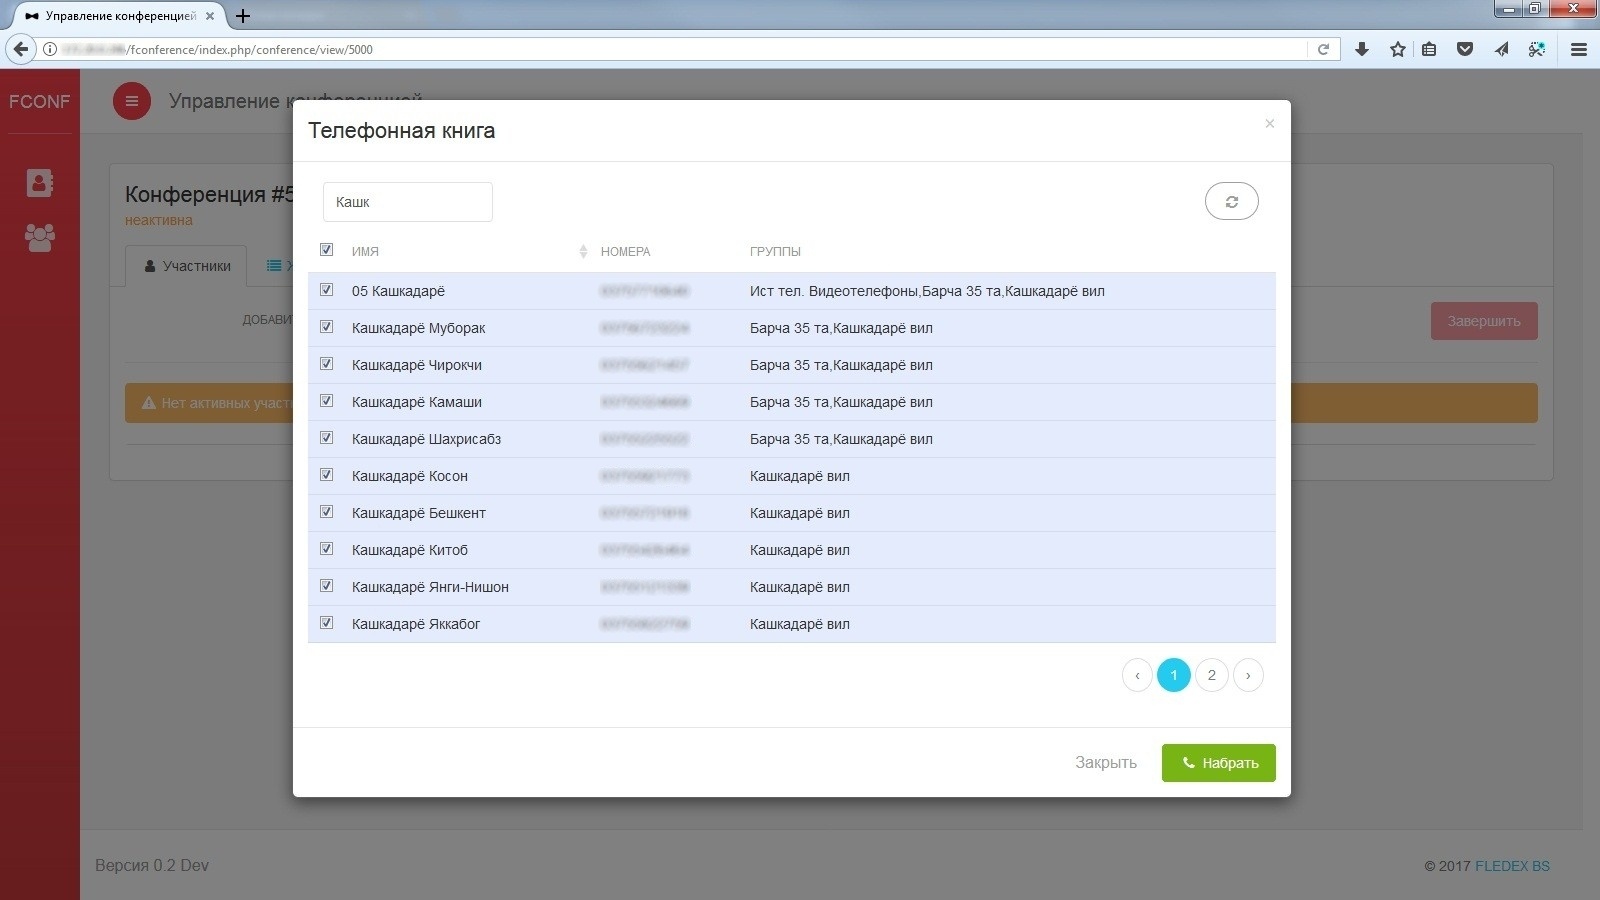Click the search field containing Кашк
The height and width of the screenshot is (900, 1600).
click(408, 202)
